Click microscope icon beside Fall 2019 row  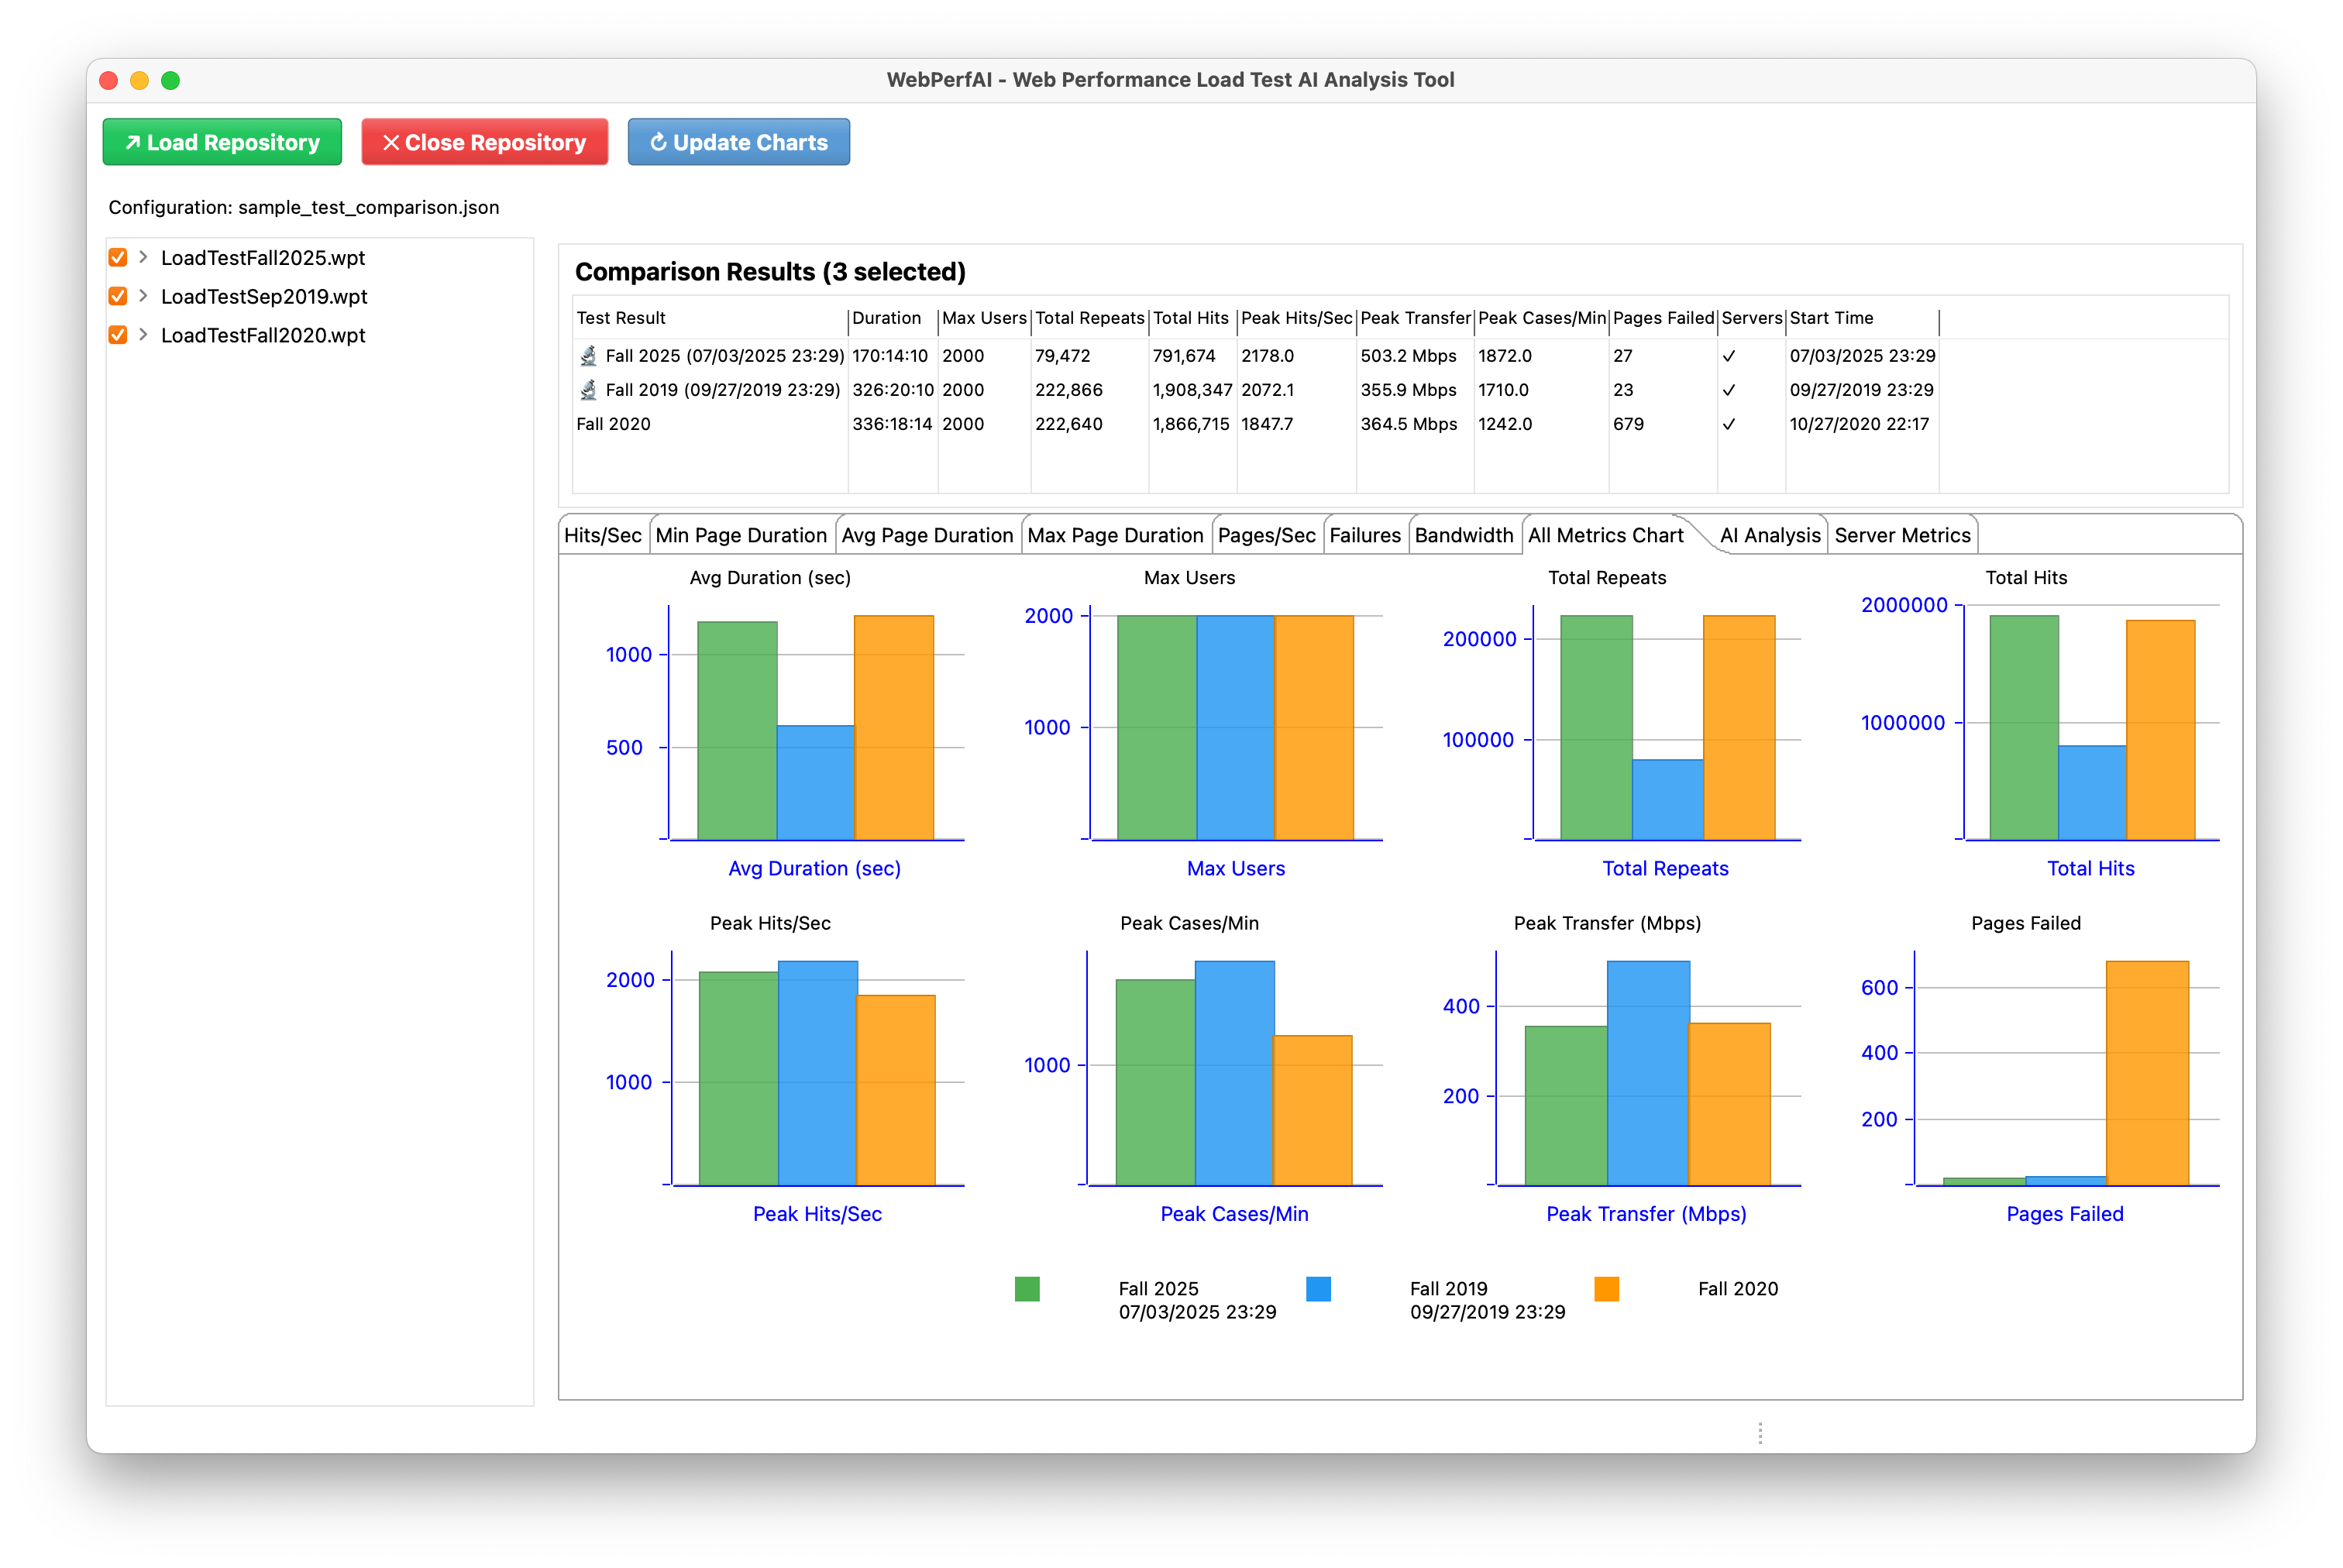click(589, 390)
